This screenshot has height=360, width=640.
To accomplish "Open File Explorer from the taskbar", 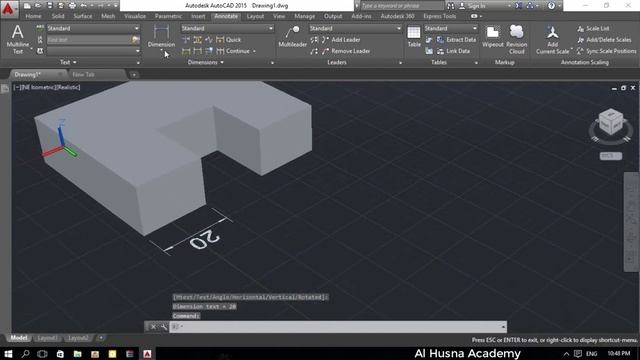I will click(78, 353).
